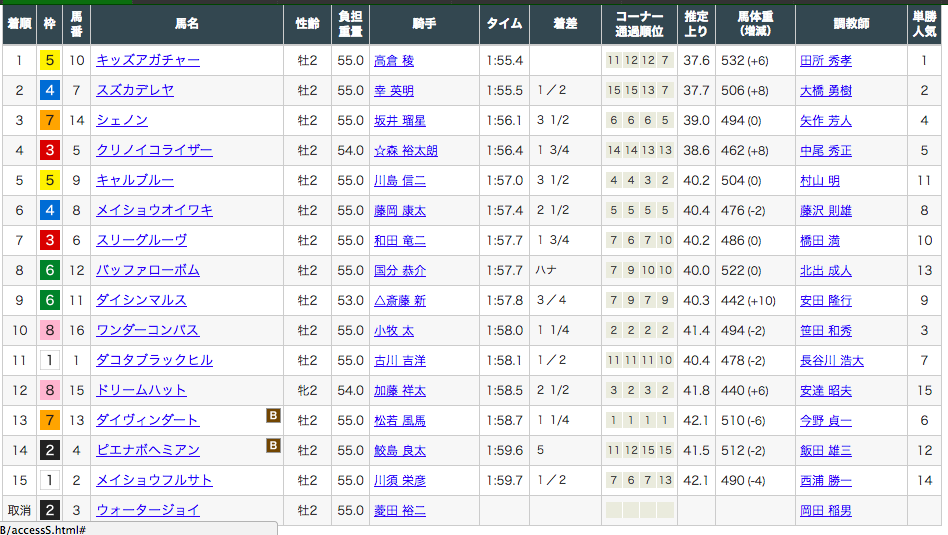Screen dimensions: 948x535
Task: Open バッファローボム horse link
Action: point(148,270)
